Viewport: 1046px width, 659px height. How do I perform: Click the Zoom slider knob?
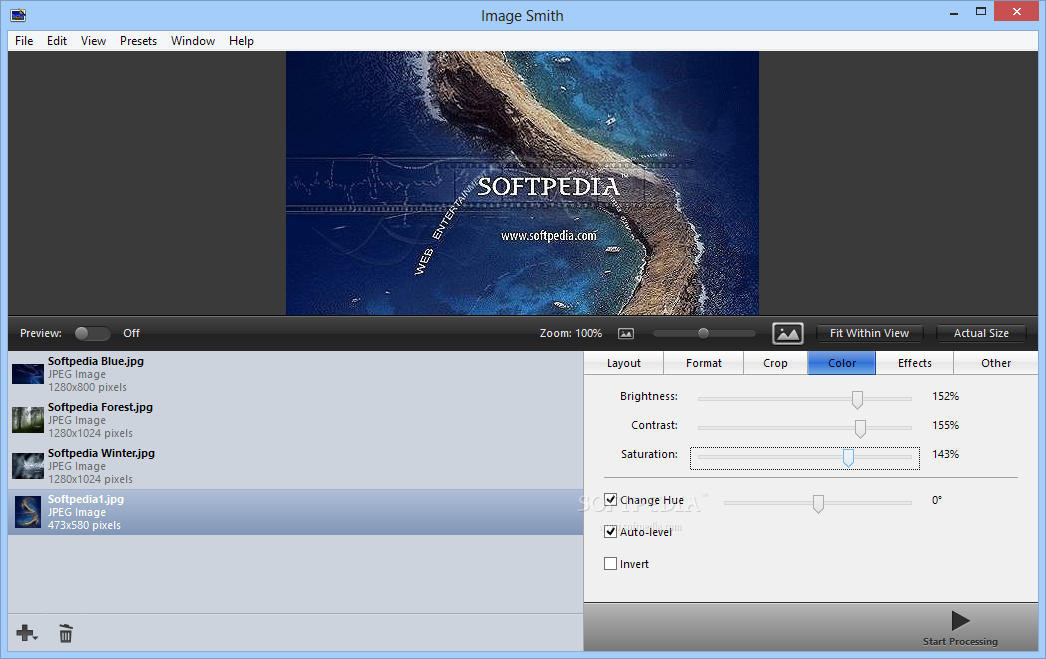(x=703, y=333)
